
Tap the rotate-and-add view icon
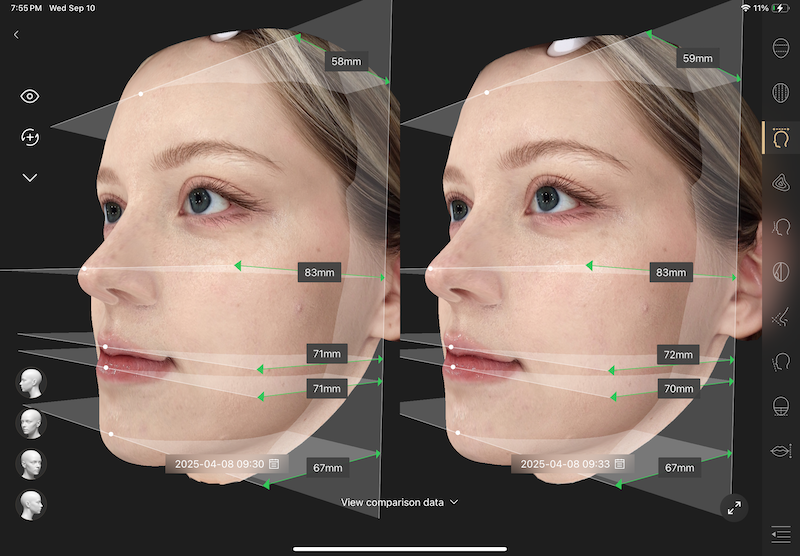(x=30, y=137)
